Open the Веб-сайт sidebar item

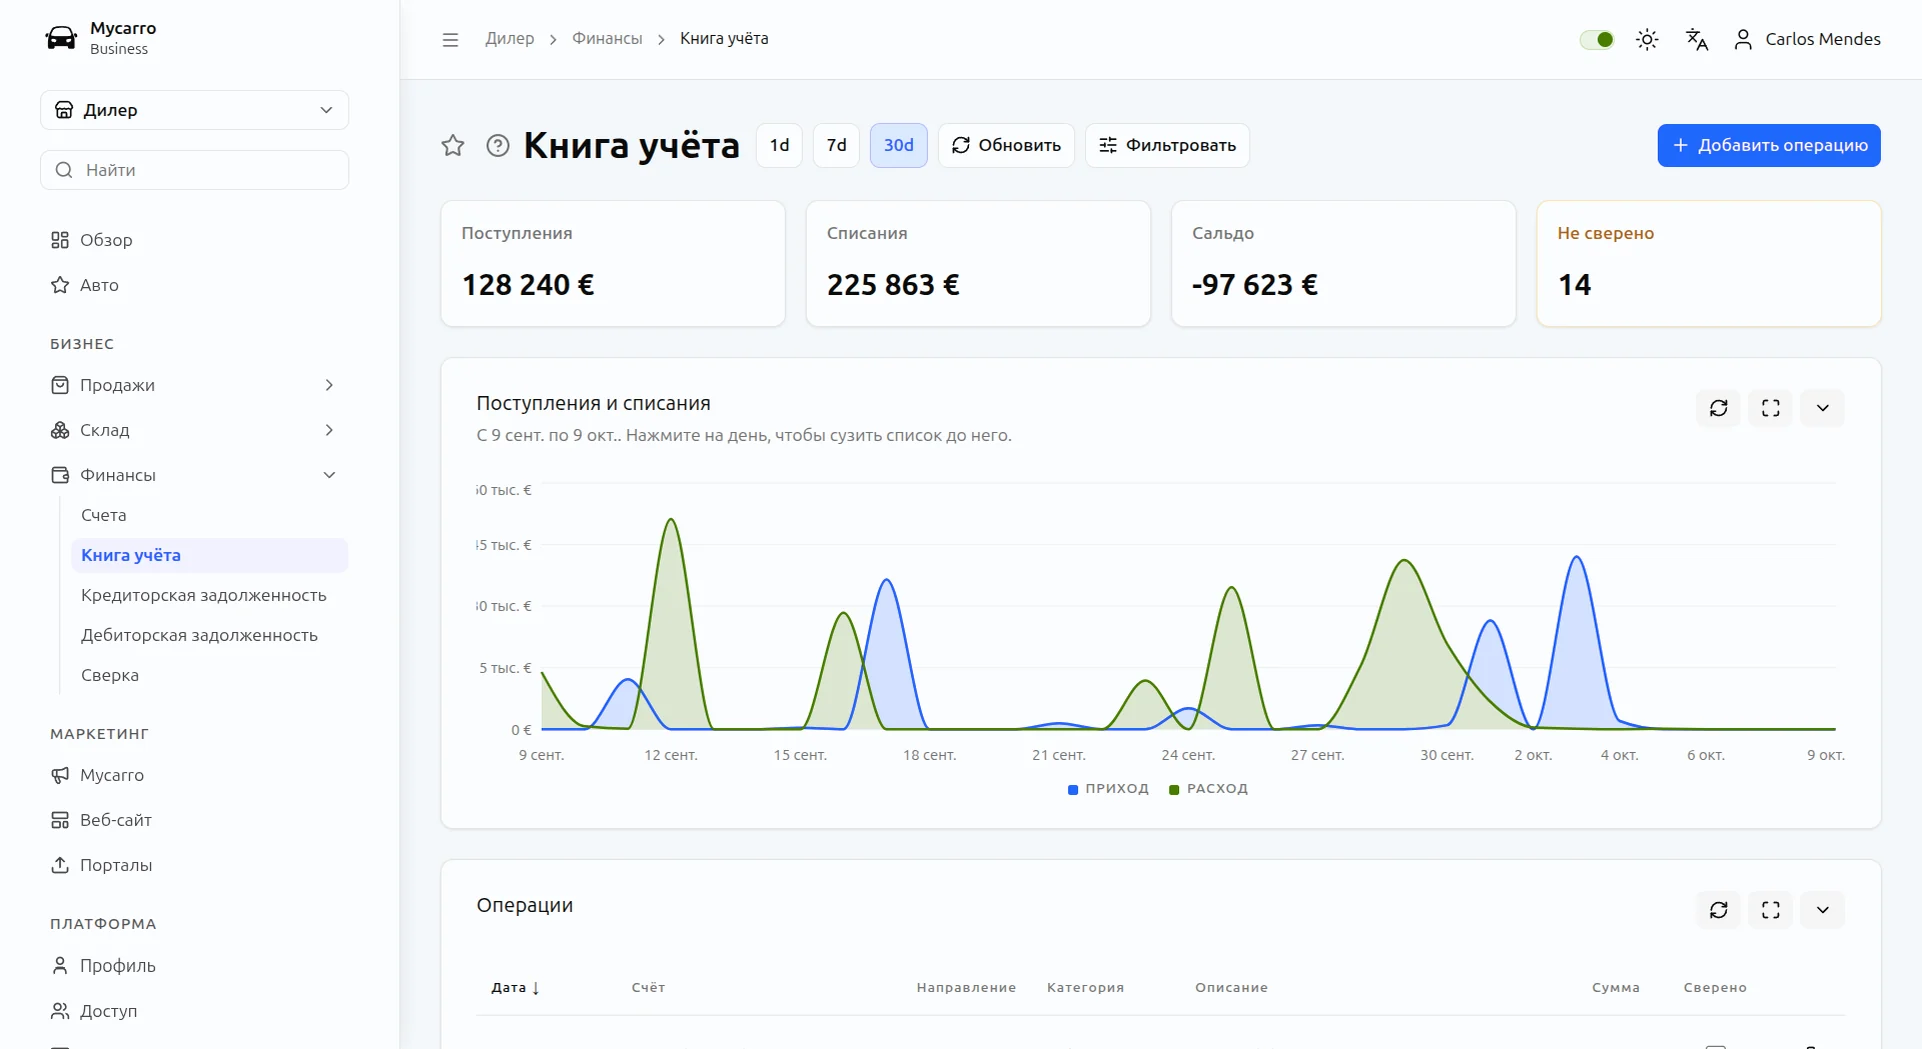click(195, 820)
